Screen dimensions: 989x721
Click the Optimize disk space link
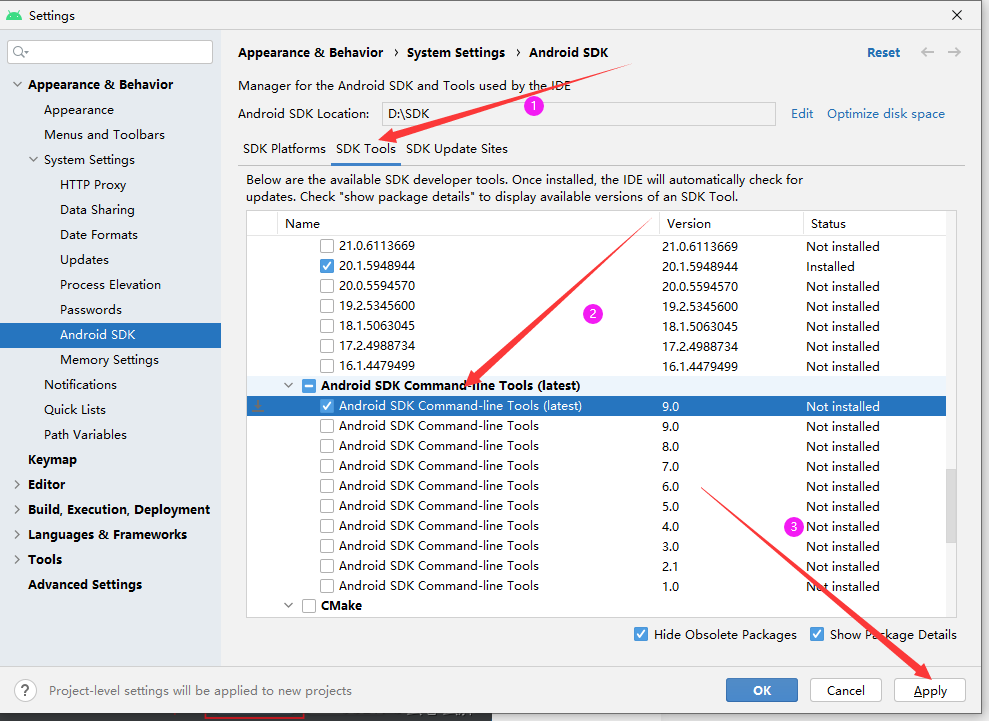(885, 114)
